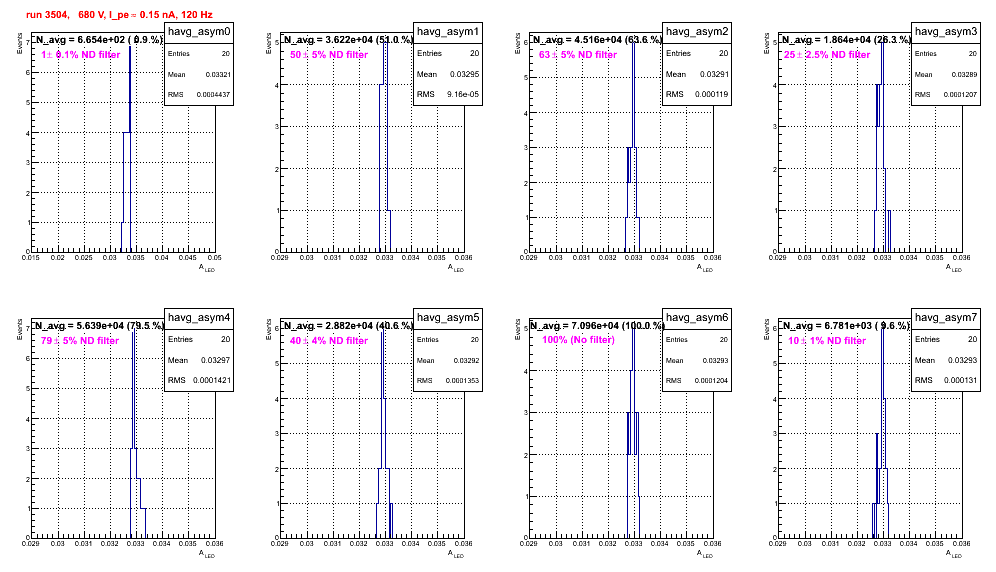Select the havg_asym5 stats box title
This screenshot has width=996, height=572.
pos(448,318)
